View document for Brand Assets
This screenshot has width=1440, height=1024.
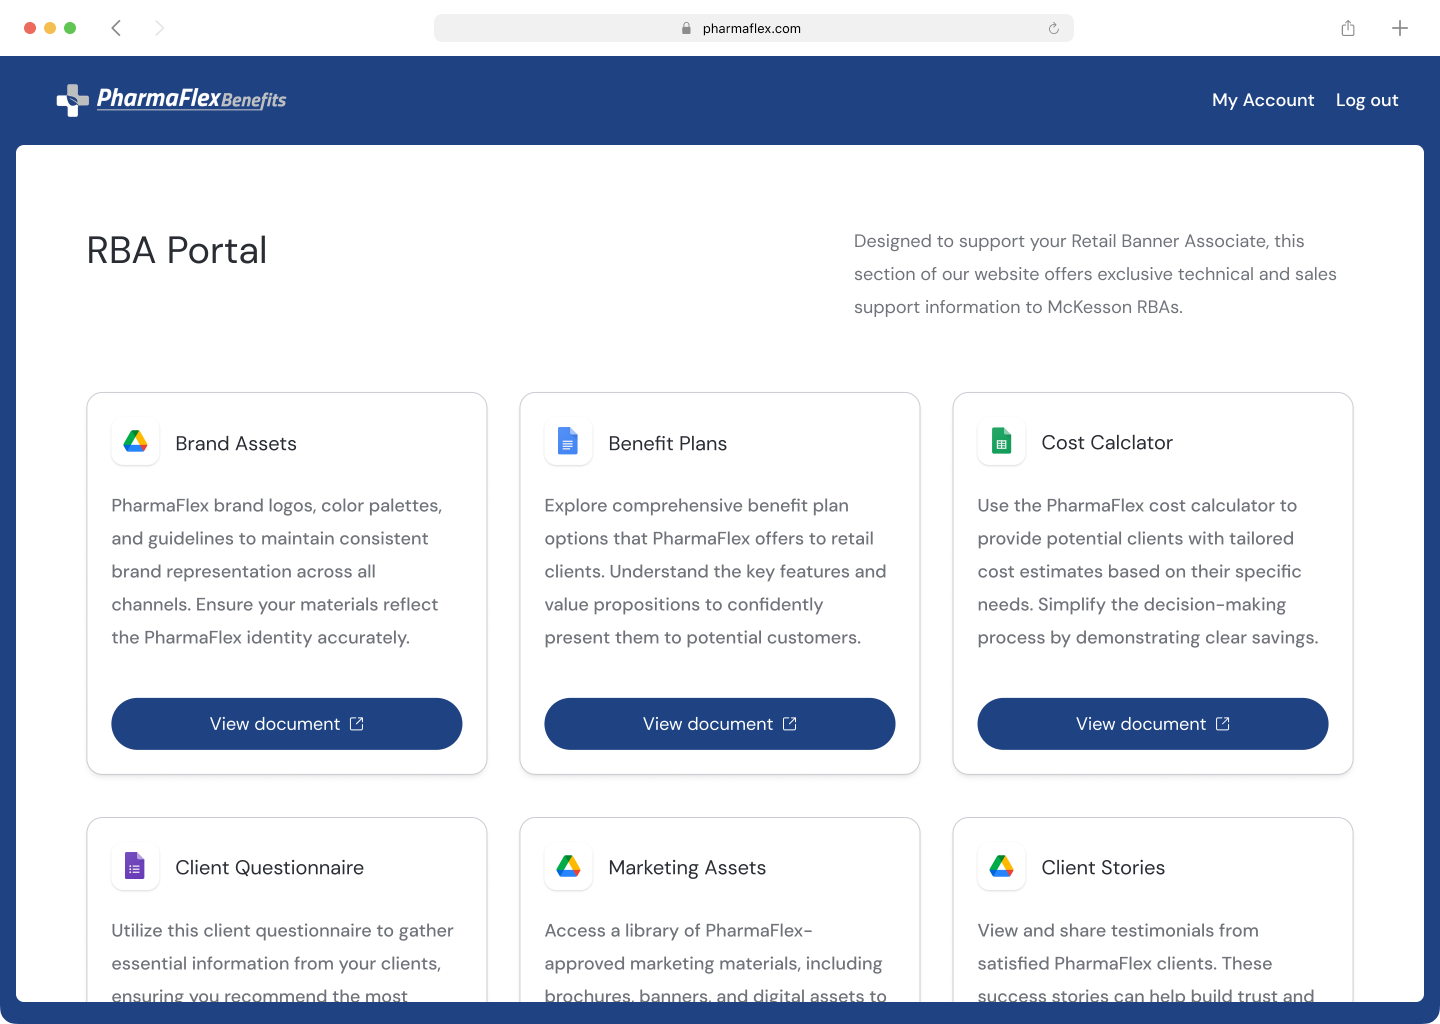coord(287,724)
